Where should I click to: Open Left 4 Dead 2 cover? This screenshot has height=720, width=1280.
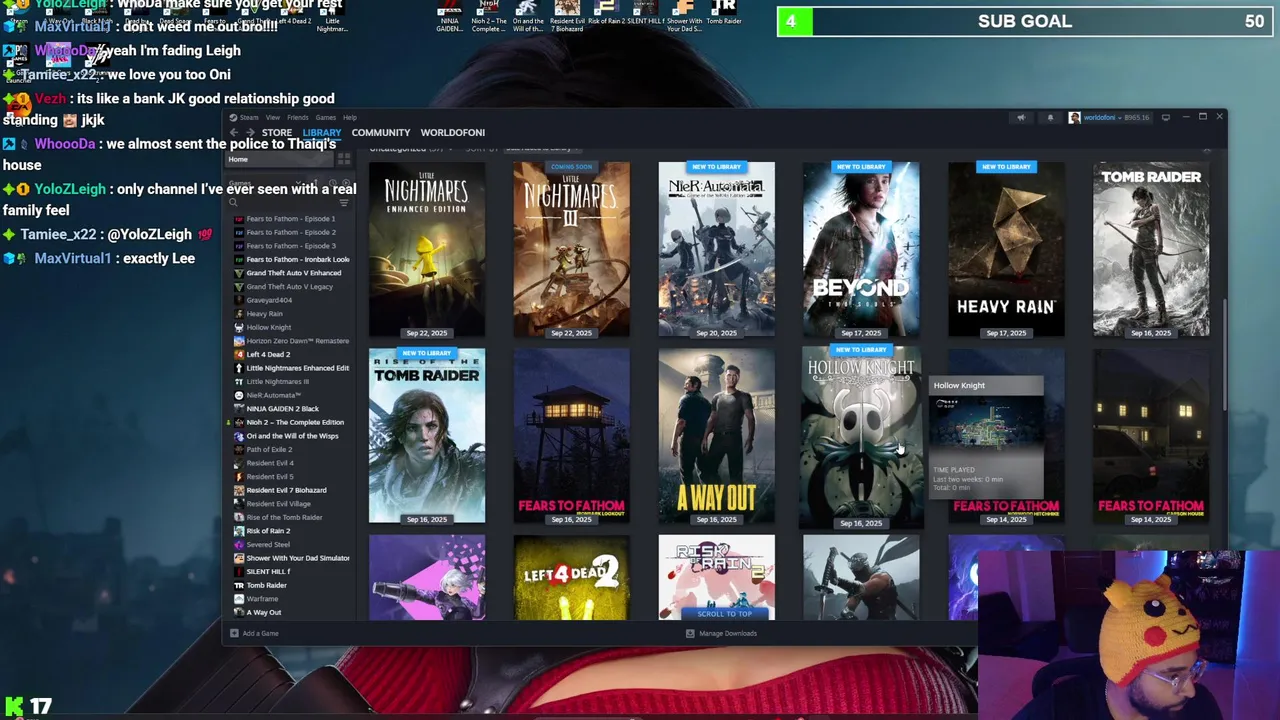(x=572, y=577)
